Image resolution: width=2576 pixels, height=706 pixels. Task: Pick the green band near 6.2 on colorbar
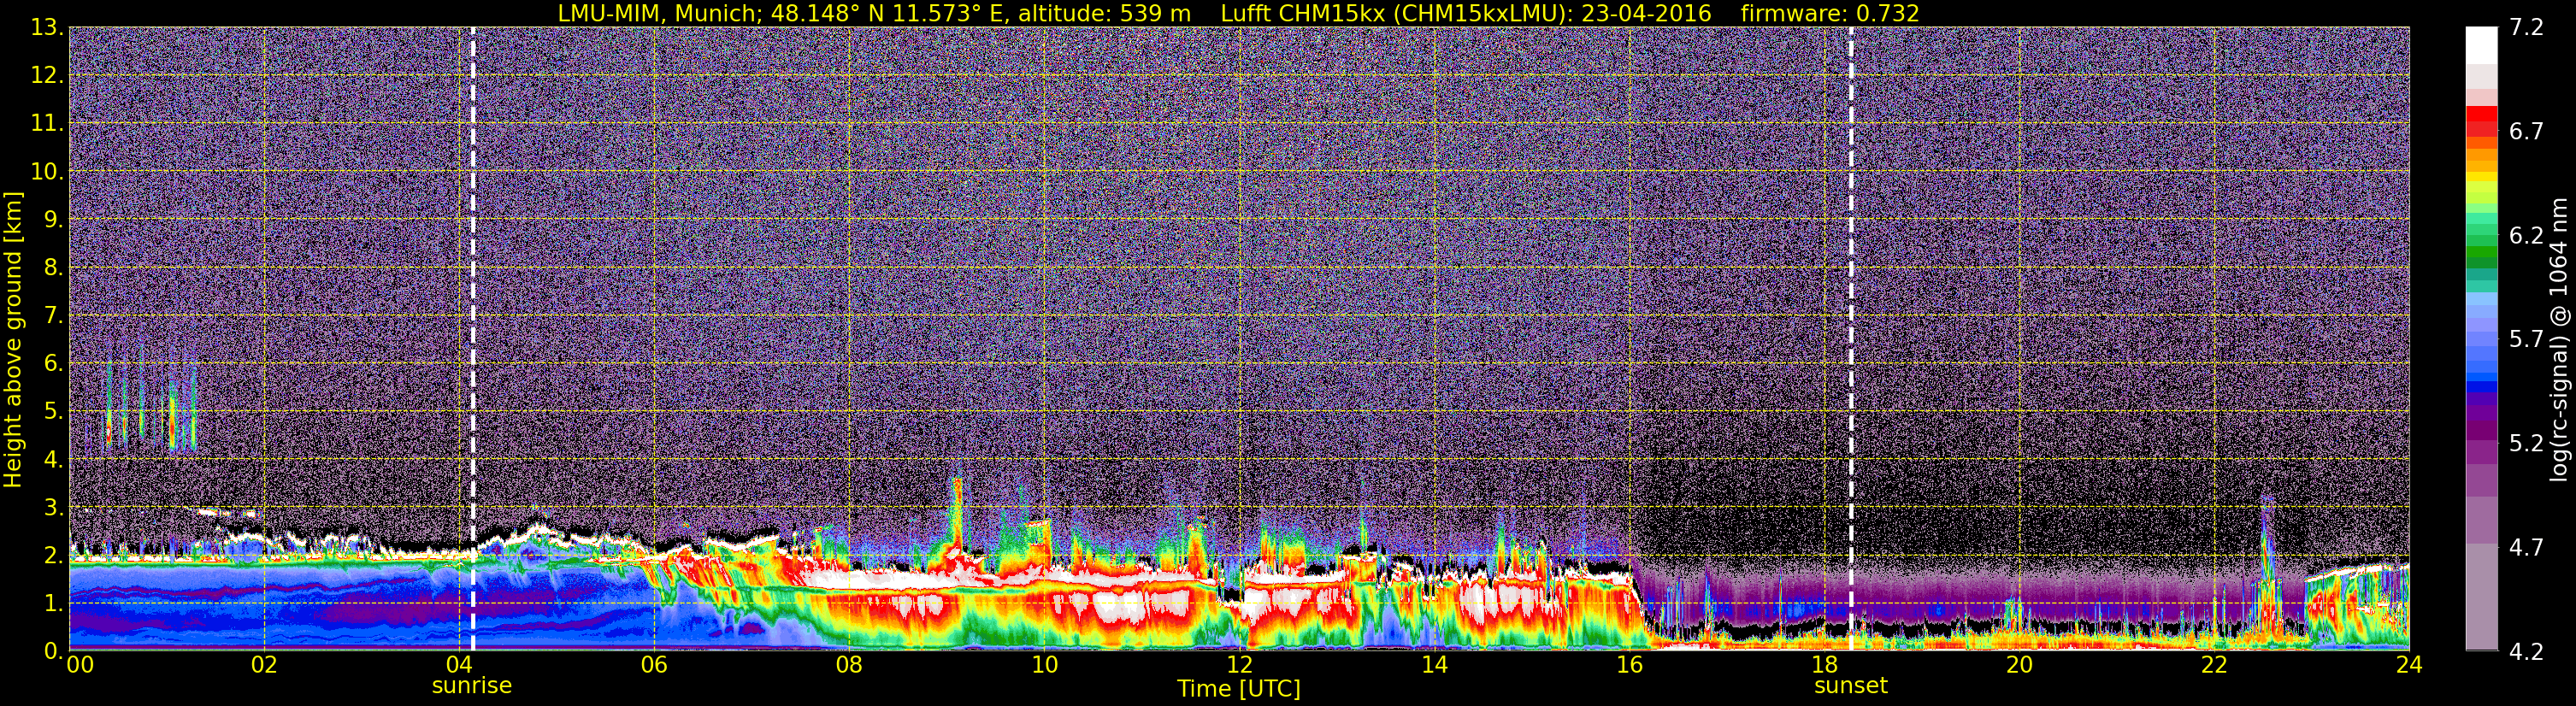click(x=2481, y=240)
